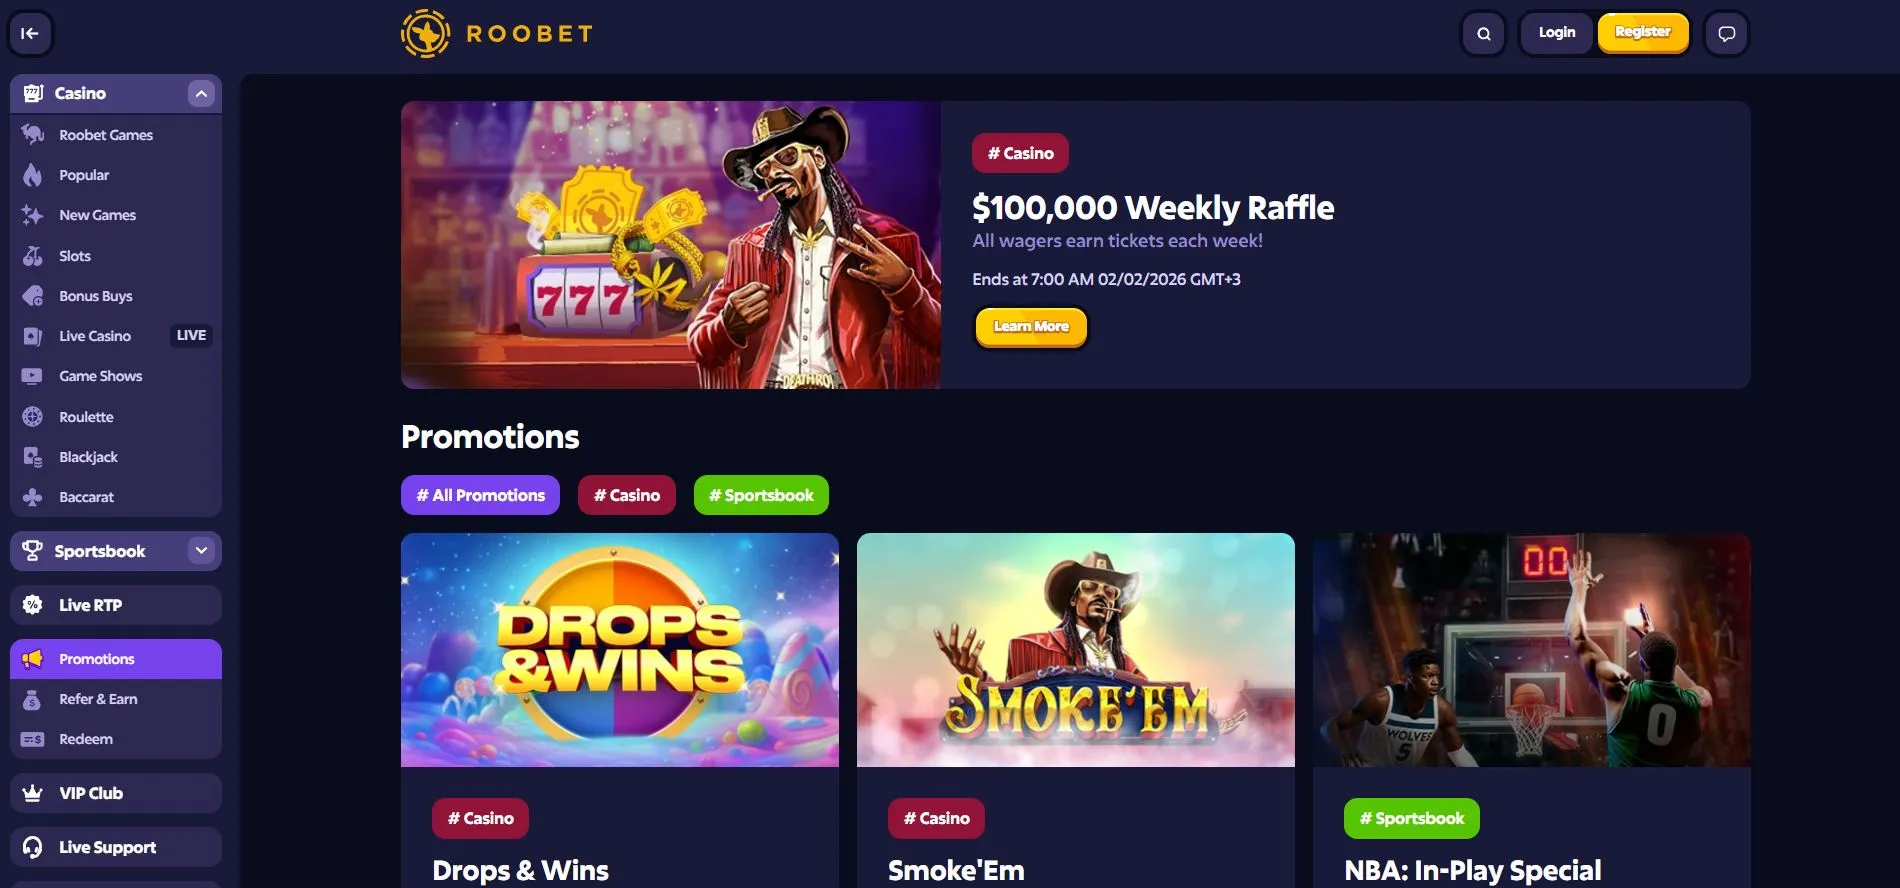Select the Bonus Buys sidebar icon
1900x888 pixels.
pos(33,296)
